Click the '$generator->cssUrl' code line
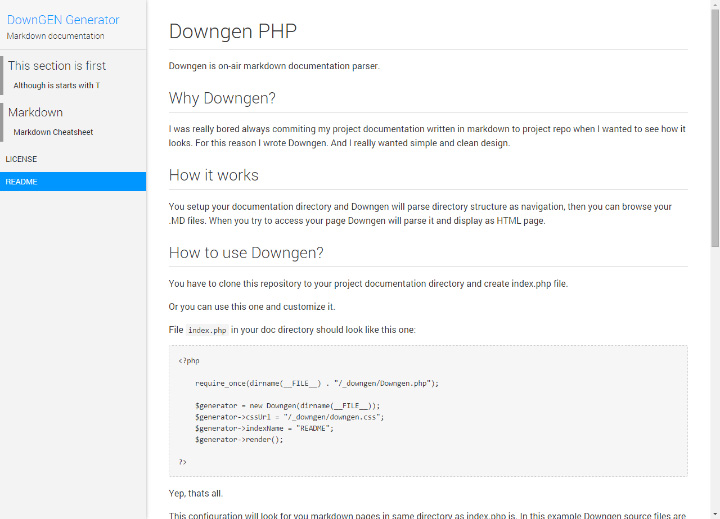This screenshot has width=720, height=519. (x=289, y=417)
